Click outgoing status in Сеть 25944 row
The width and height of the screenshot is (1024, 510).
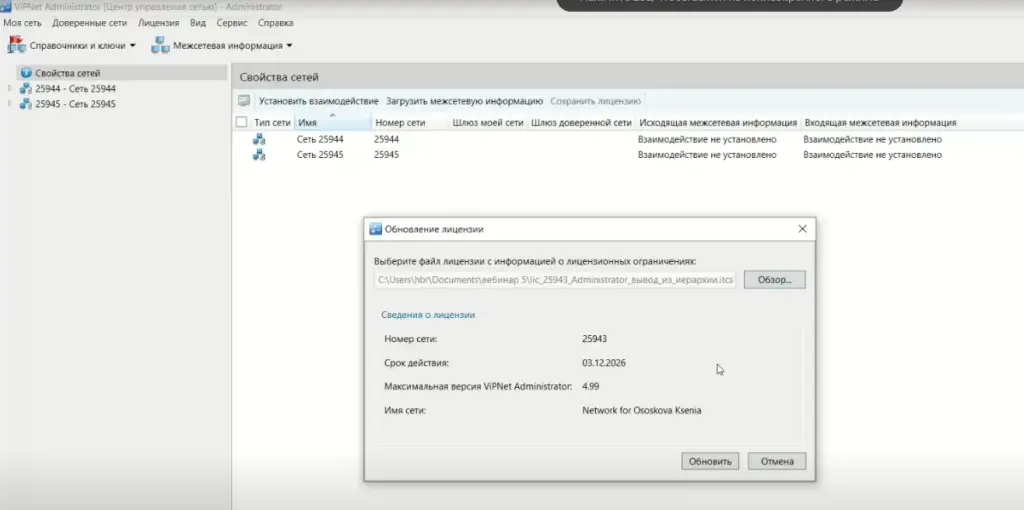click(x=707, y=139)
